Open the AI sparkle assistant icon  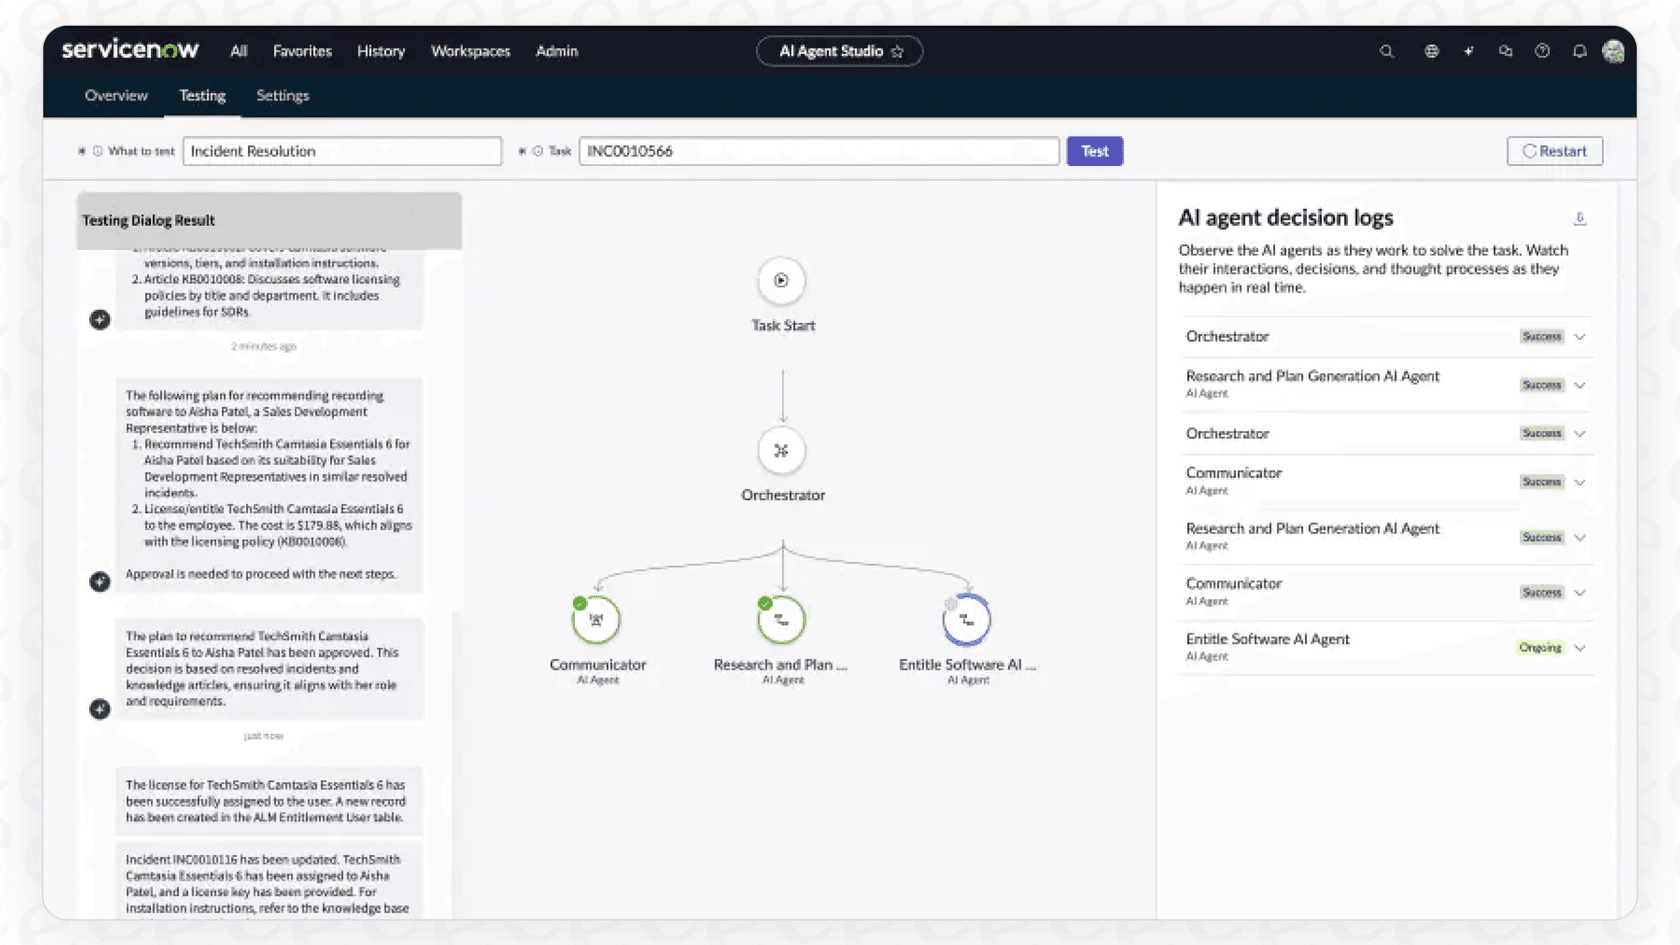pos(1467,51)
